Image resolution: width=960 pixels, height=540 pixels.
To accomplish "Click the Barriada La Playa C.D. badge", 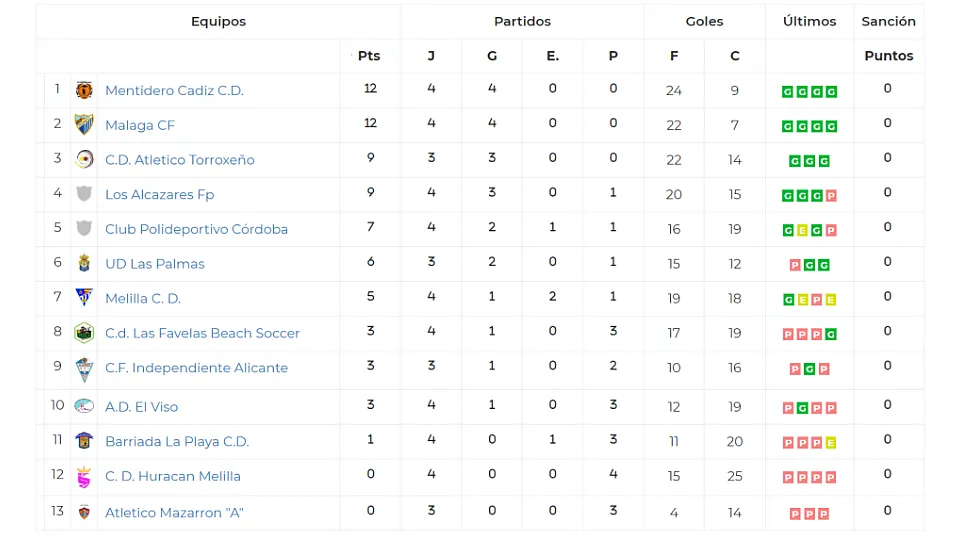I will point(84,440).
